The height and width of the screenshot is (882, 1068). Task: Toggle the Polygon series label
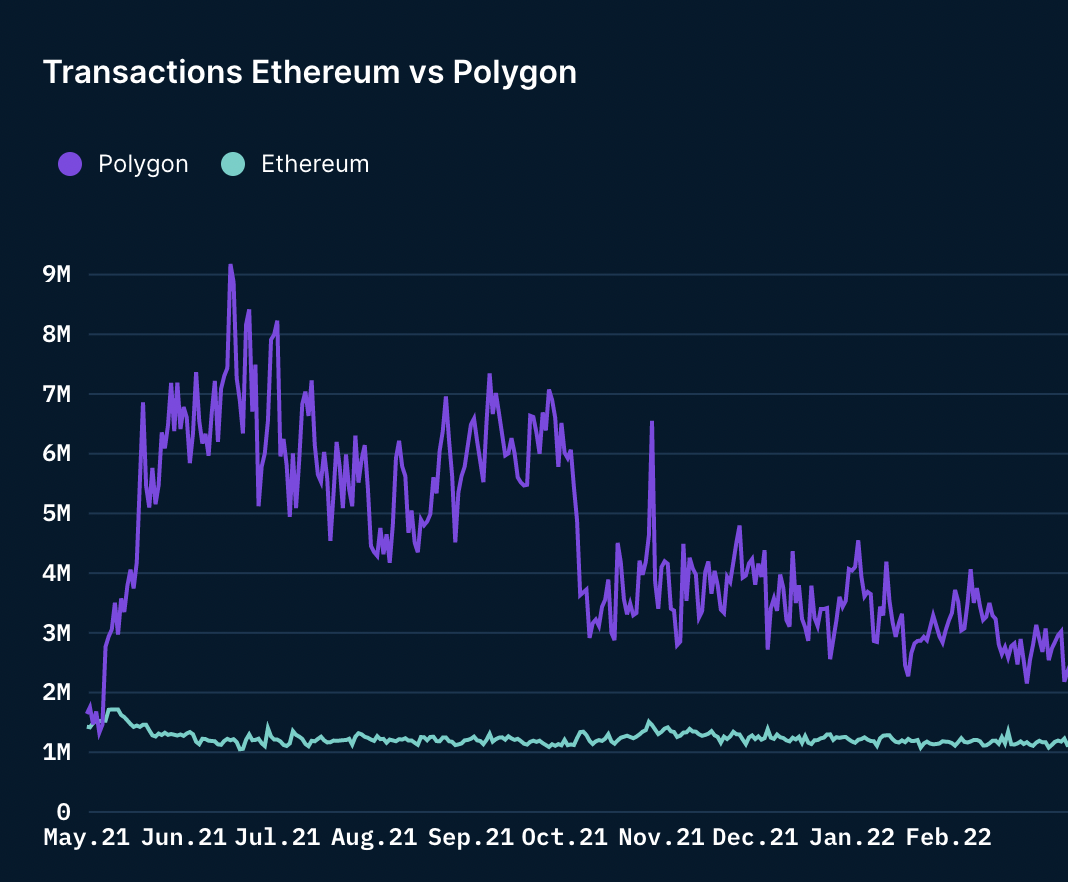coord(143,164)
